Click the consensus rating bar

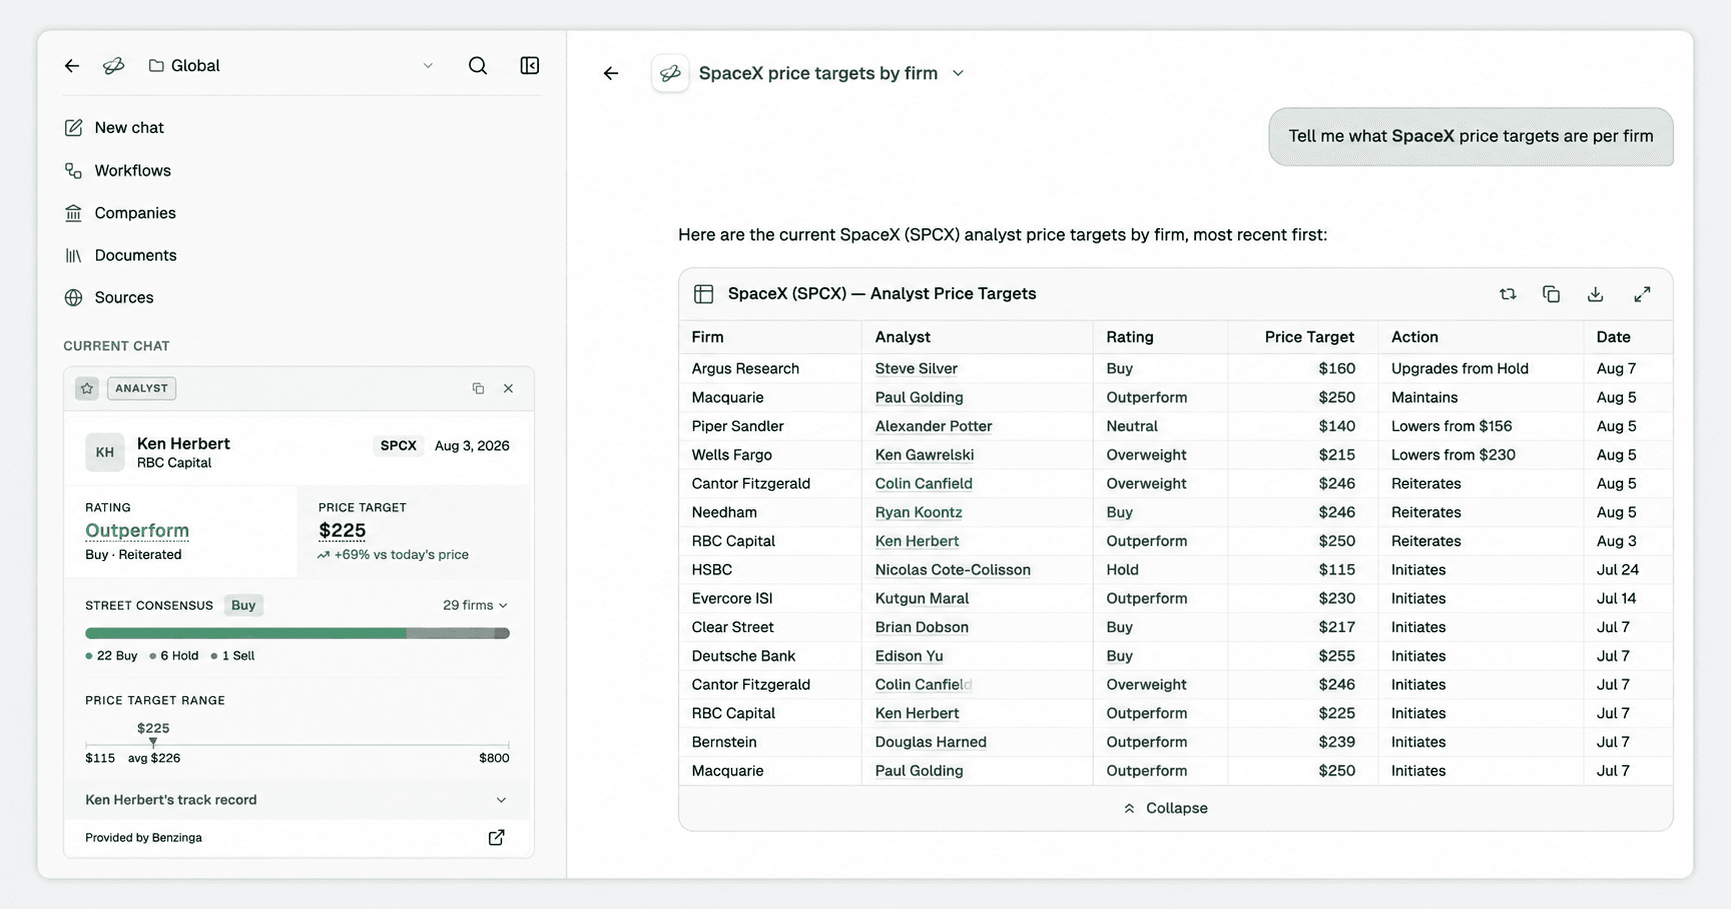pos(297,633)
